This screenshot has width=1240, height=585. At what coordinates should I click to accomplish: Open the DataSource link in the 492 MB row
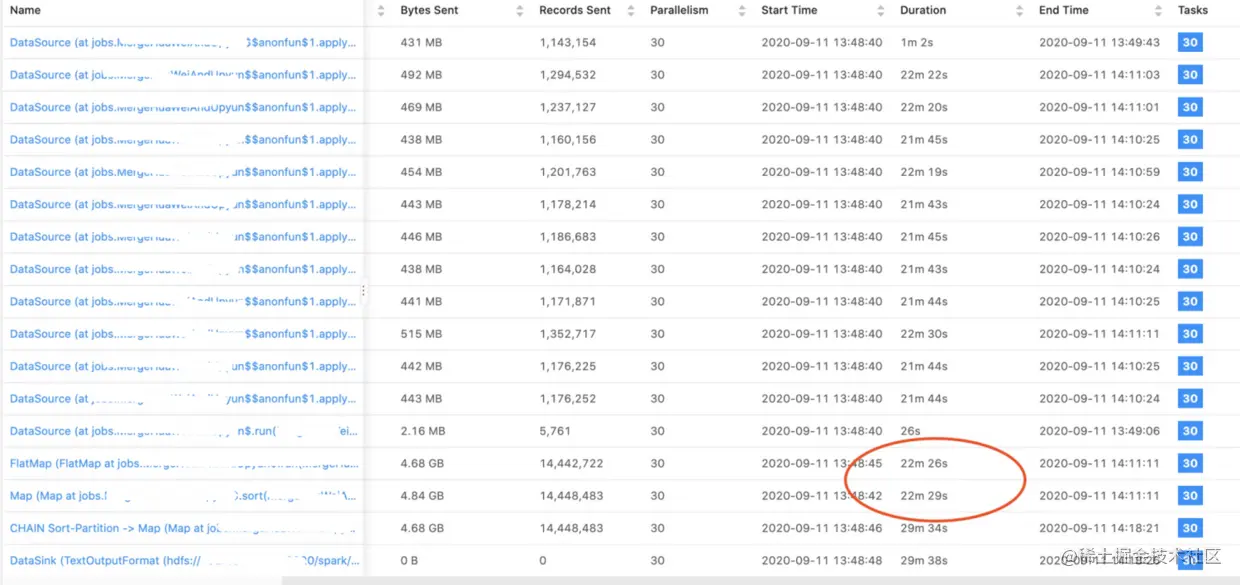point(184,75)
